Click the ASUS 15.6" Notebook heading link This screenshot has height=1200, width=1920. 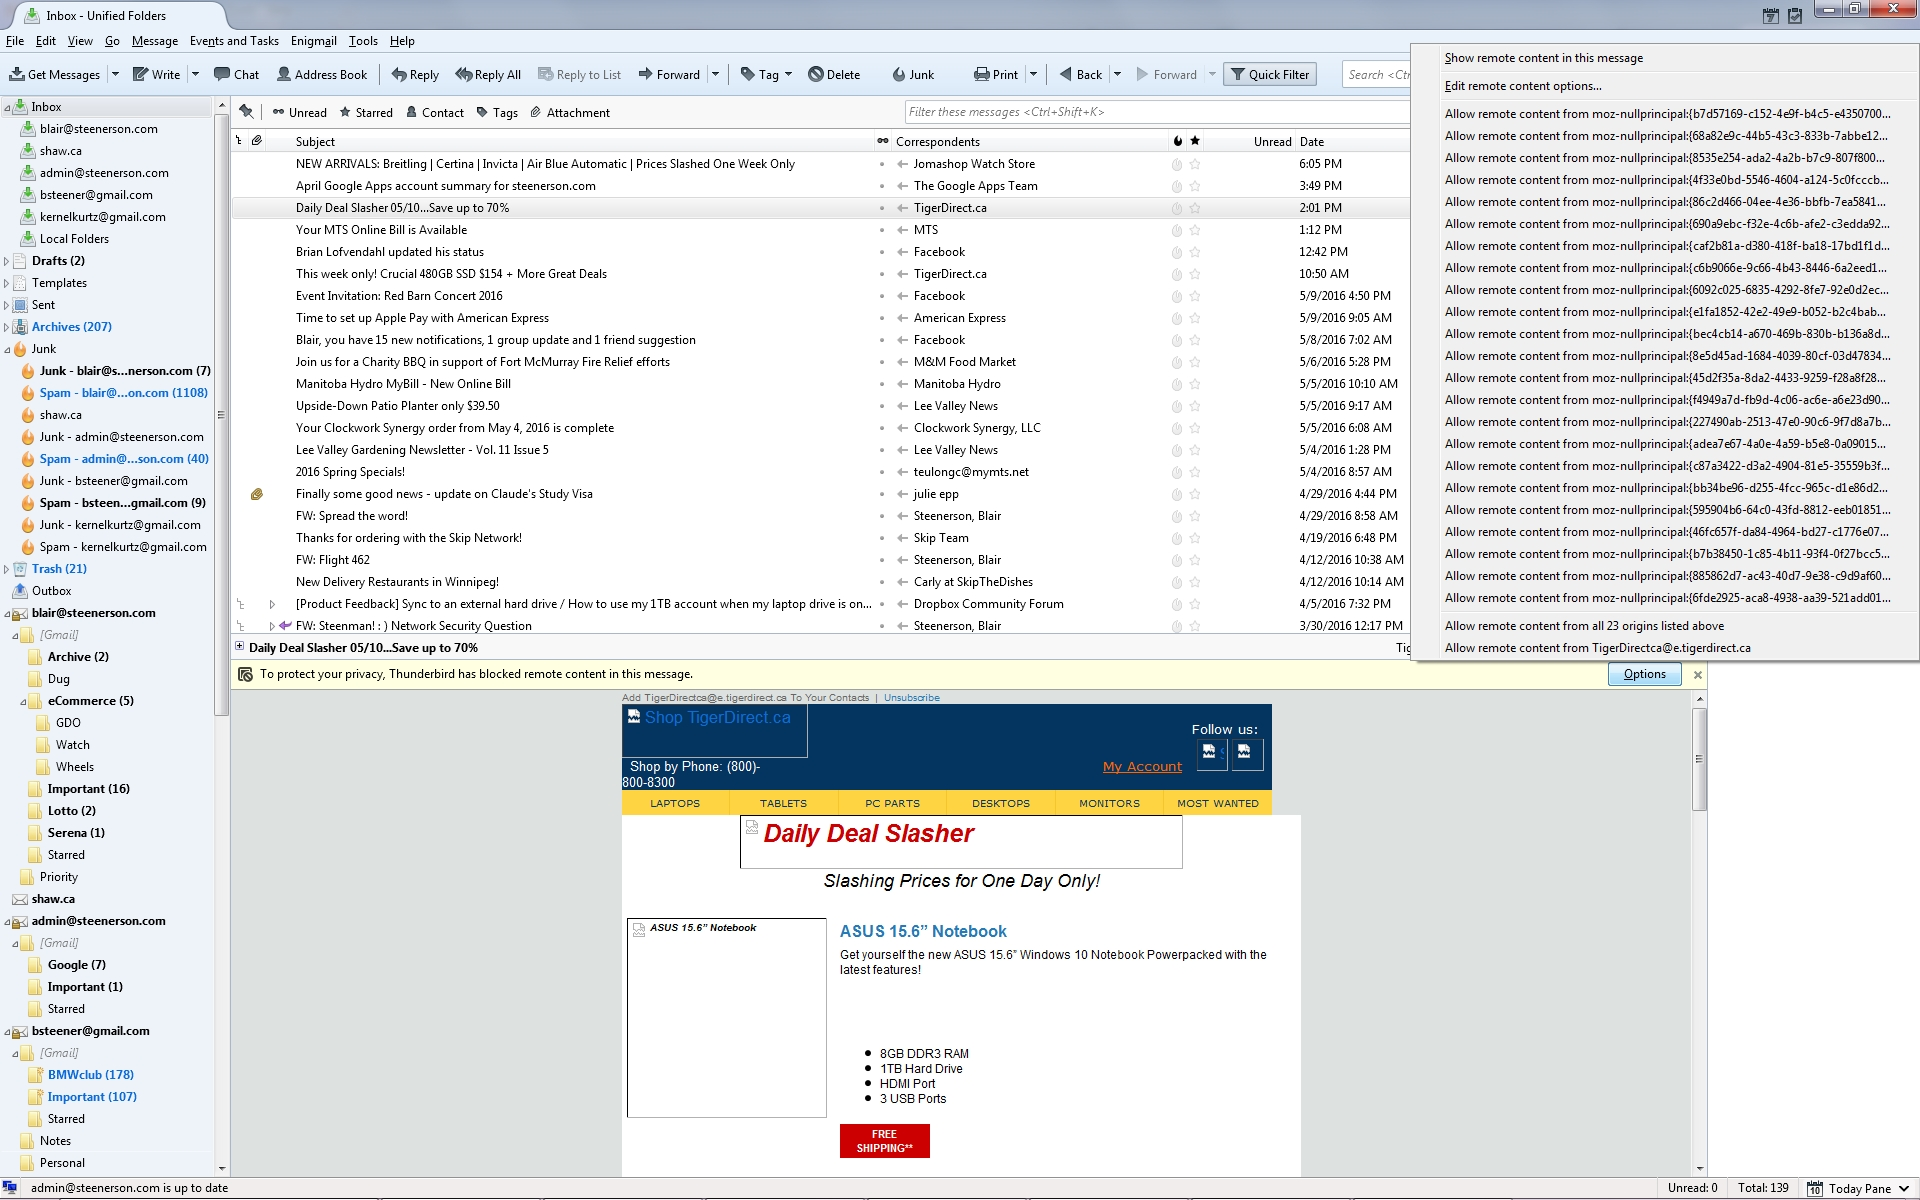pos(923,931)
